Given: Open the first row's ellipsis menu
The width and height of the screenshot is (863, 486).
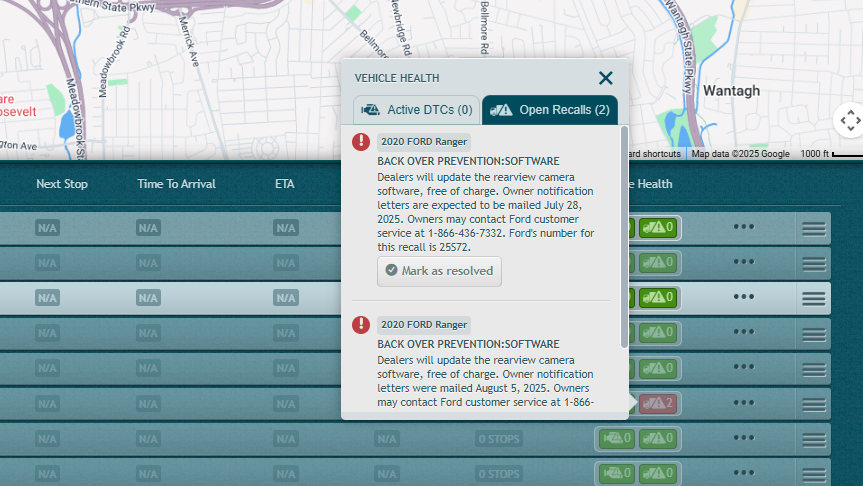Looking at the screenshot, I should pos(743,227).
